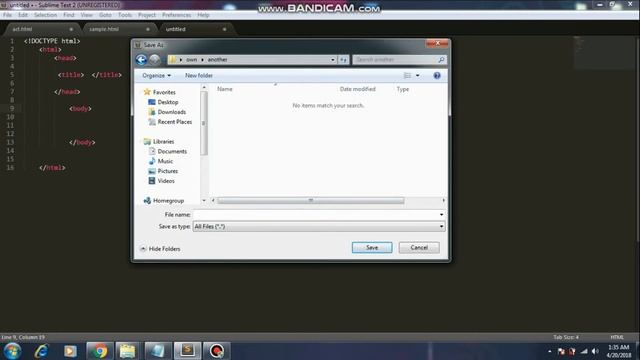Click the Name column header
This screenshot has width=640, height=360.
(x=225, y=89)
